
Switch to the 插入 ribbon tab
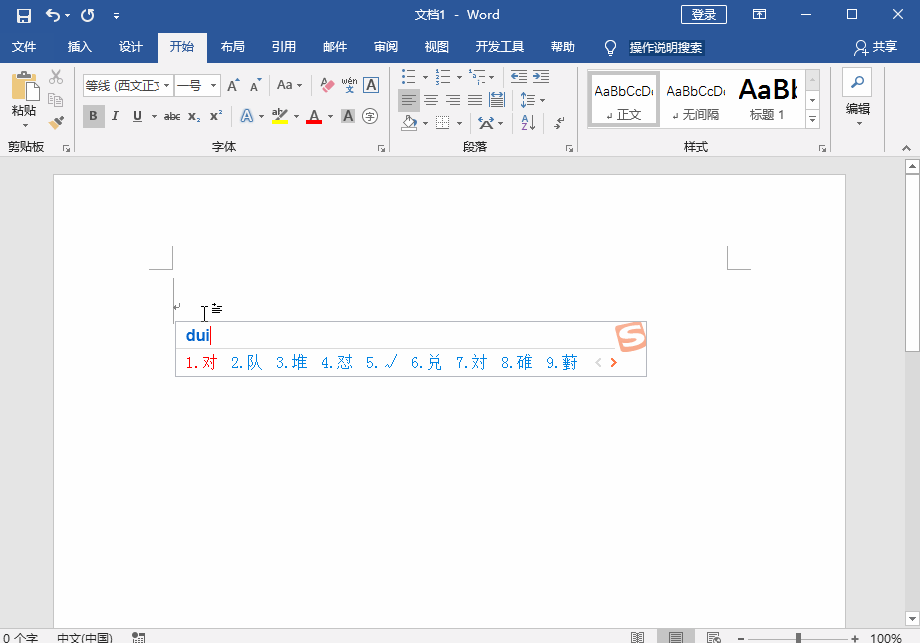coord(78,46)
